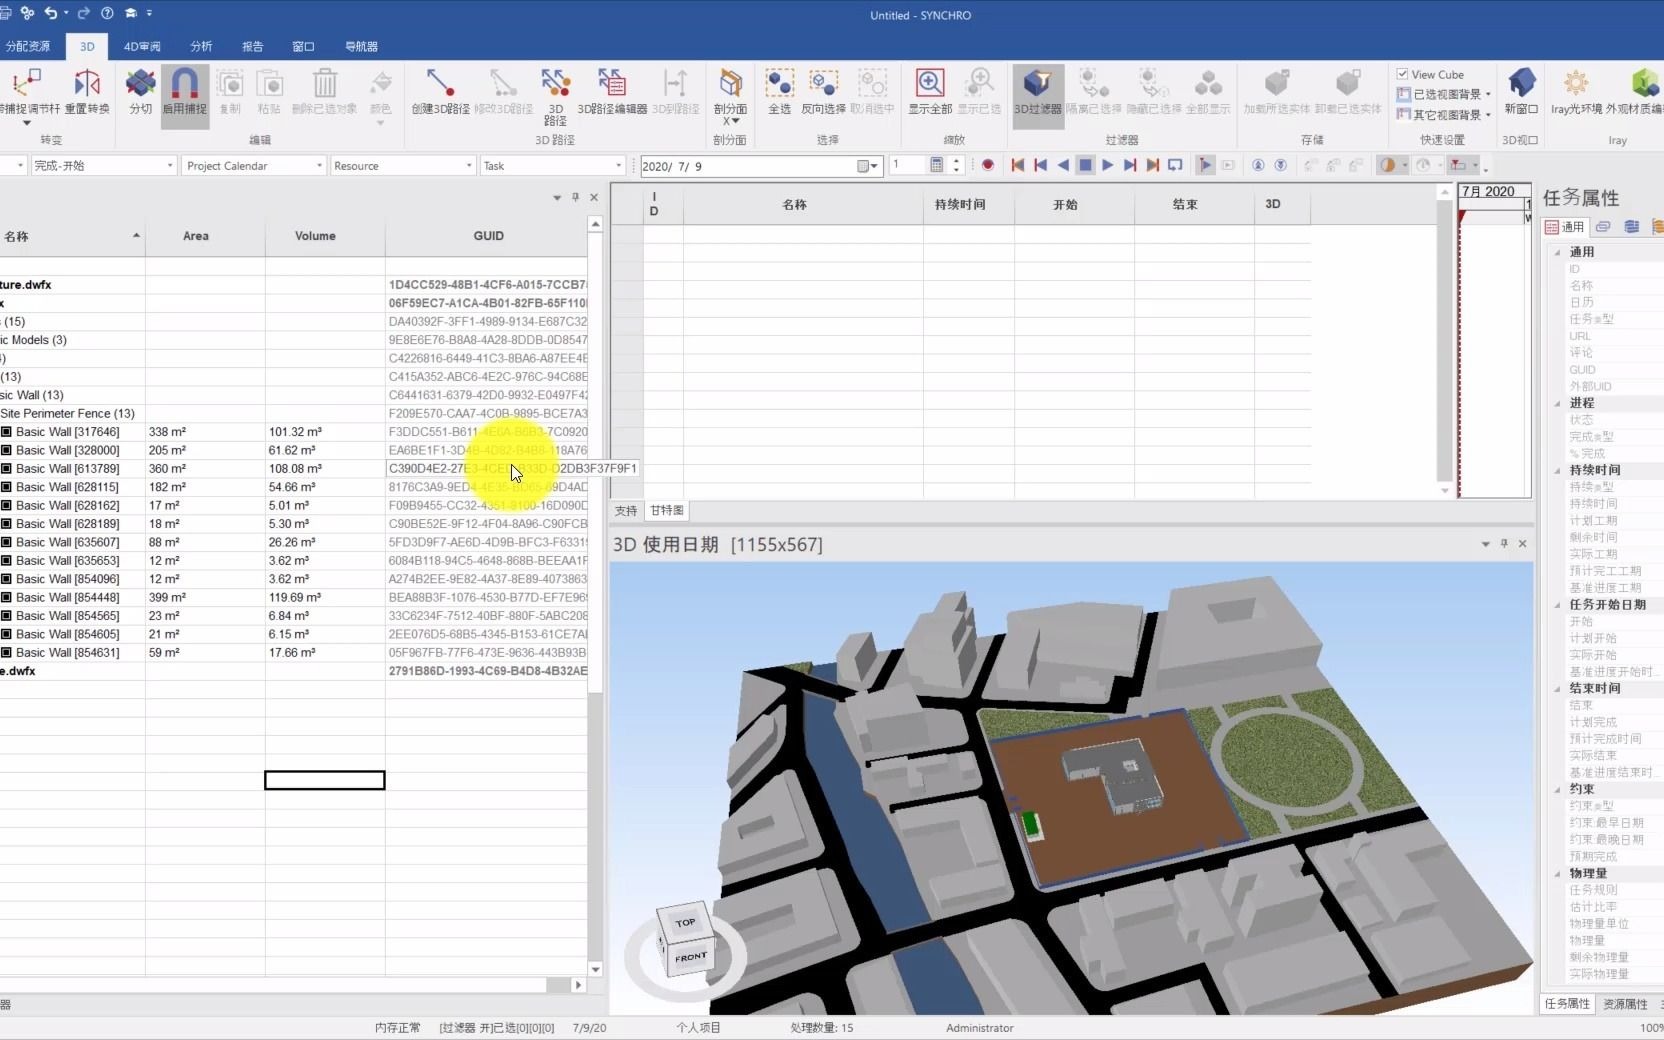1664x1040 pixels.
Task: Collapse the 进程 progress properties group
Action: point(1557,404)
